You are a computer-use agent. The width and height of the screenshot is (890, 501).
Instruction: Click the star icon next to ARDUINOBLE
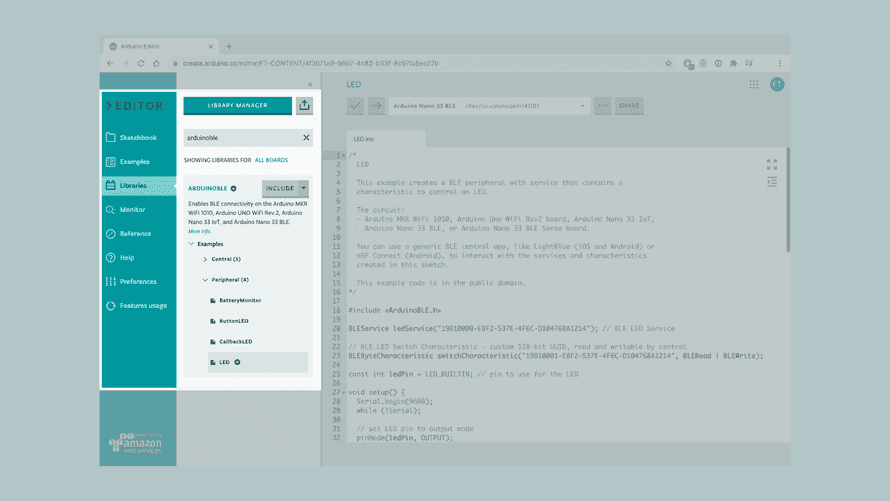pos(233,188)
